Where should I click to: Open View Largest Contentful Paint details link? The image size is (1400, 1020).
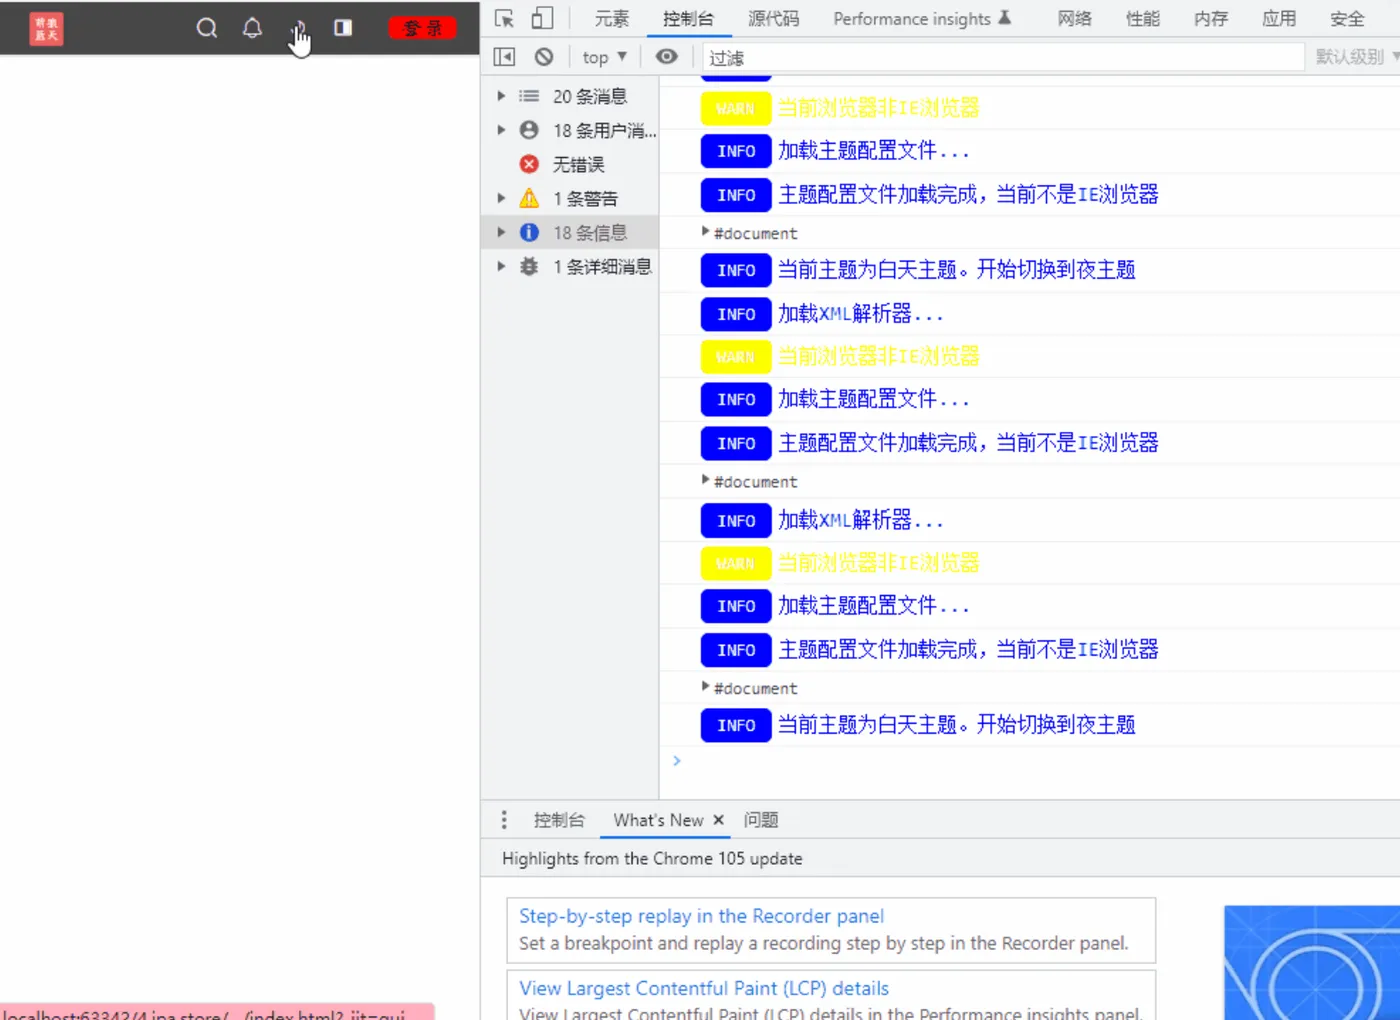click(704, 988)
